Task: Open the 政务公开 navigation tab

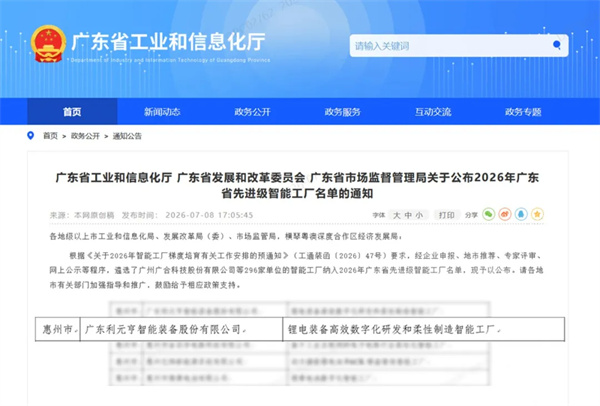Action: click(x=253, y=112)
